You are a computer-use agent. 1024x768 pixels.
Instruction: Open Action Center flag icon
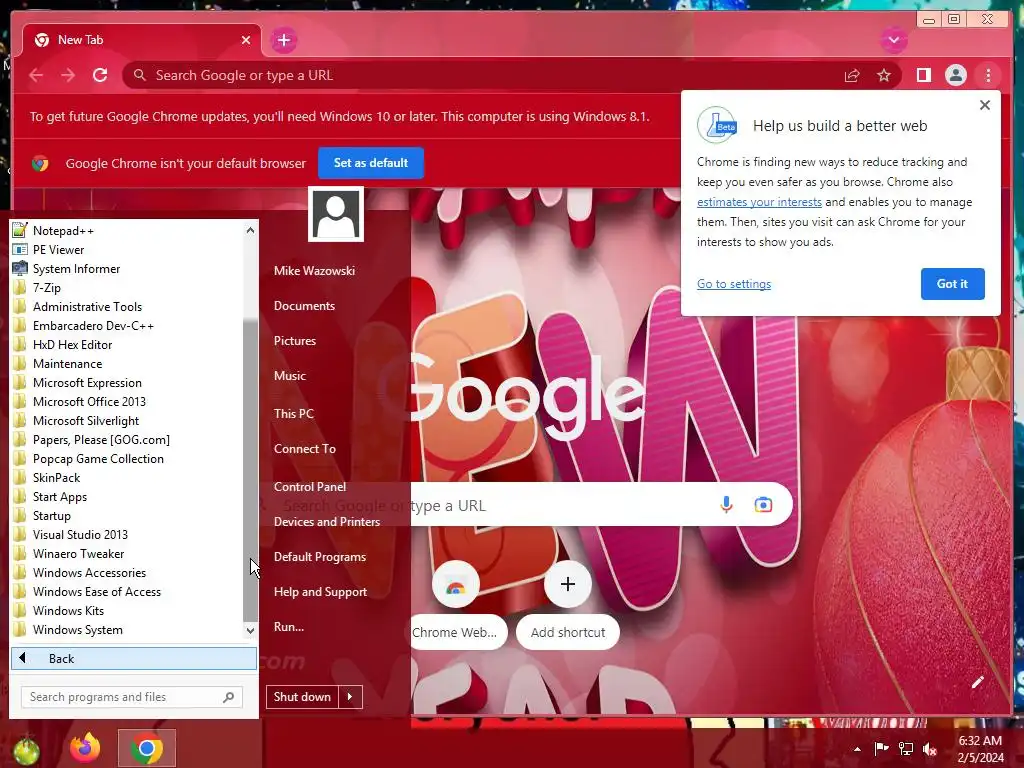coord(881,748)
